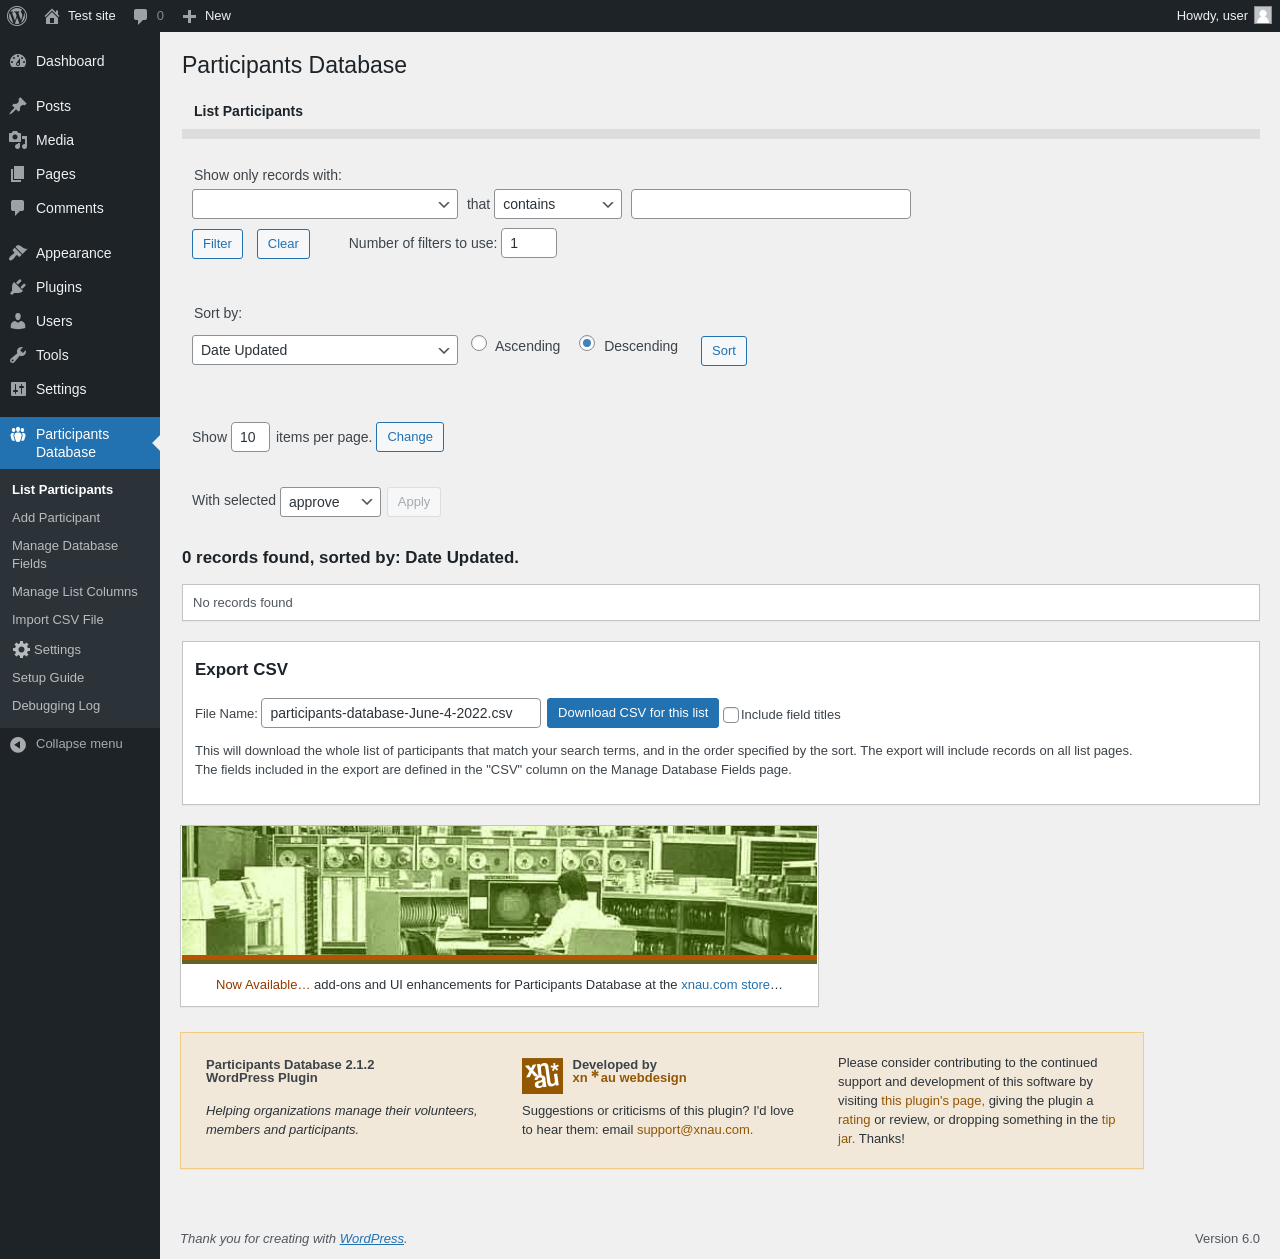Open the With selected 'approve' dropdown
This screenshot has width=1280, height=1259.
330,502
